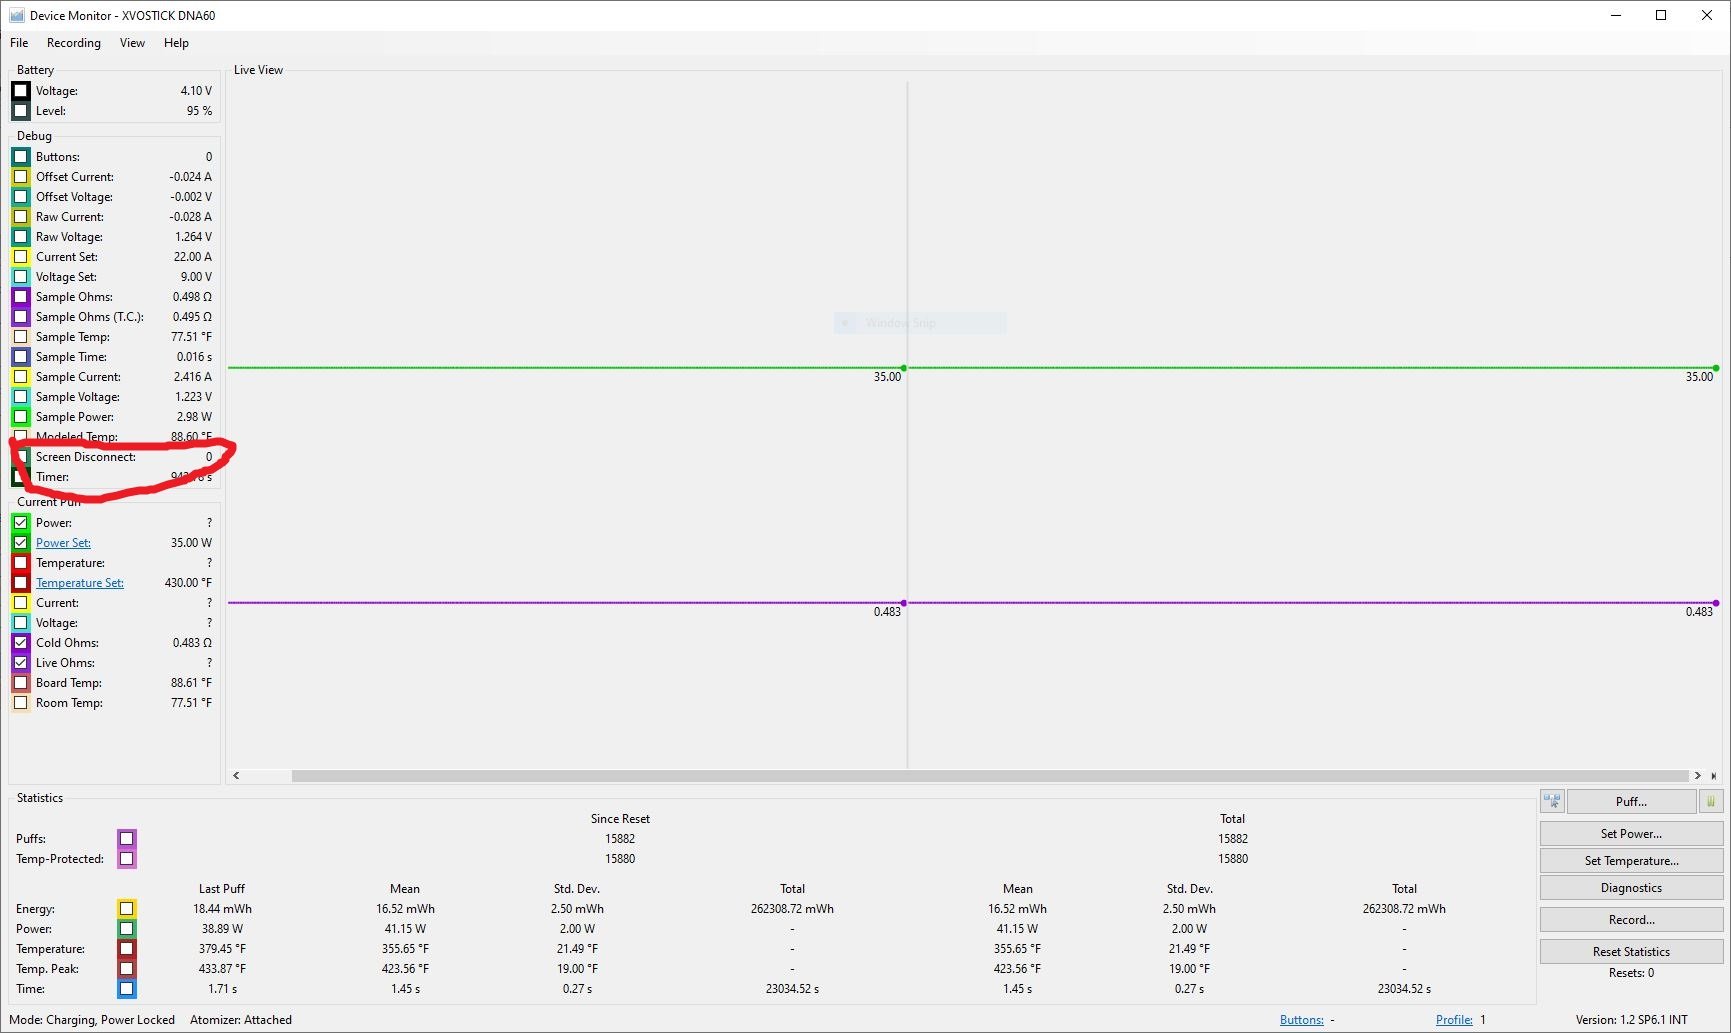Click the scroll-to-end arrow of the live view

tap(1713, 776)
